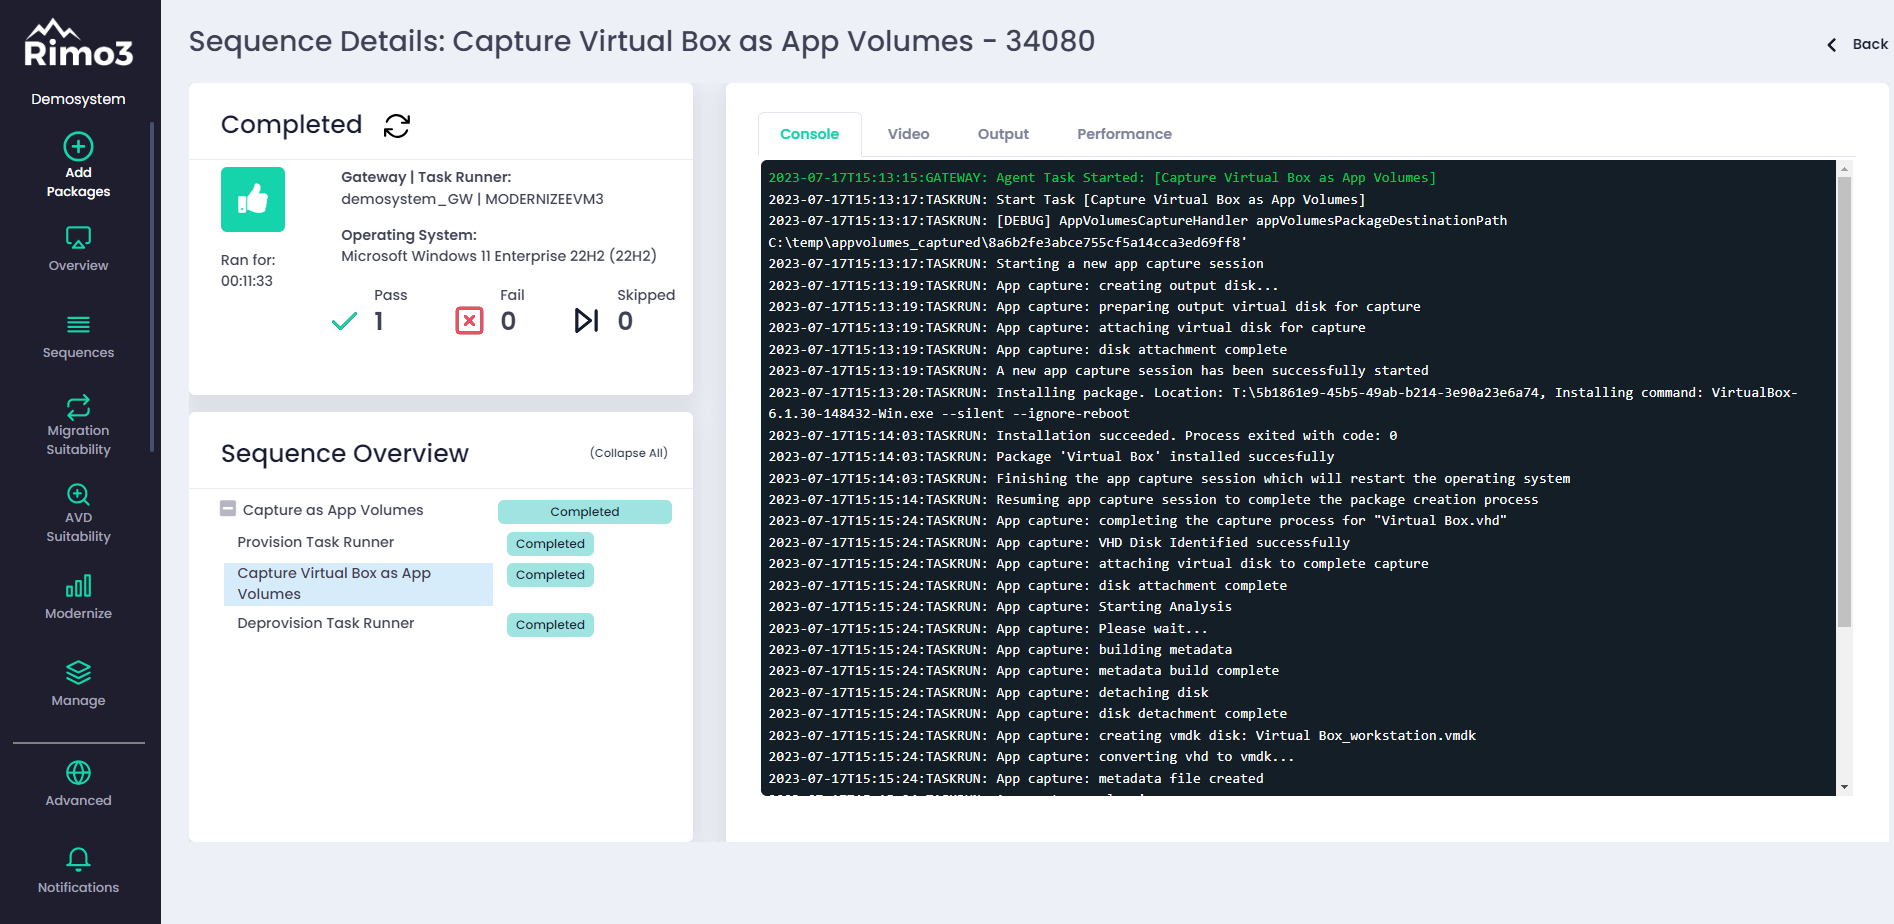Click console line 'Agent Task Started'
1894x924 pixels.
(x=1102, y=178)
